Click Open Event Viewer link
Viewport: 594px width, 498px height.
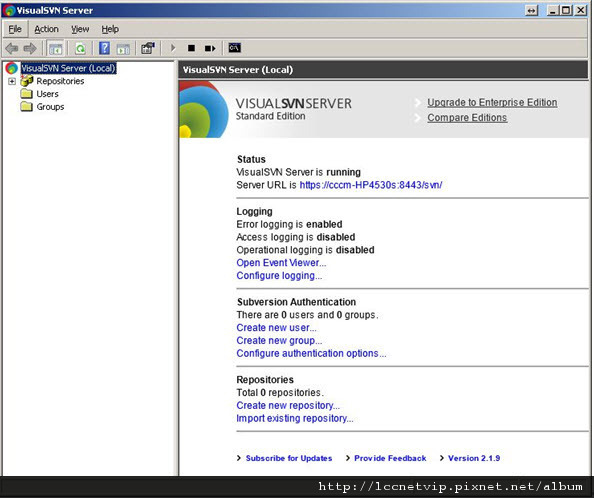pyautogui.click(x=281, y=263)
